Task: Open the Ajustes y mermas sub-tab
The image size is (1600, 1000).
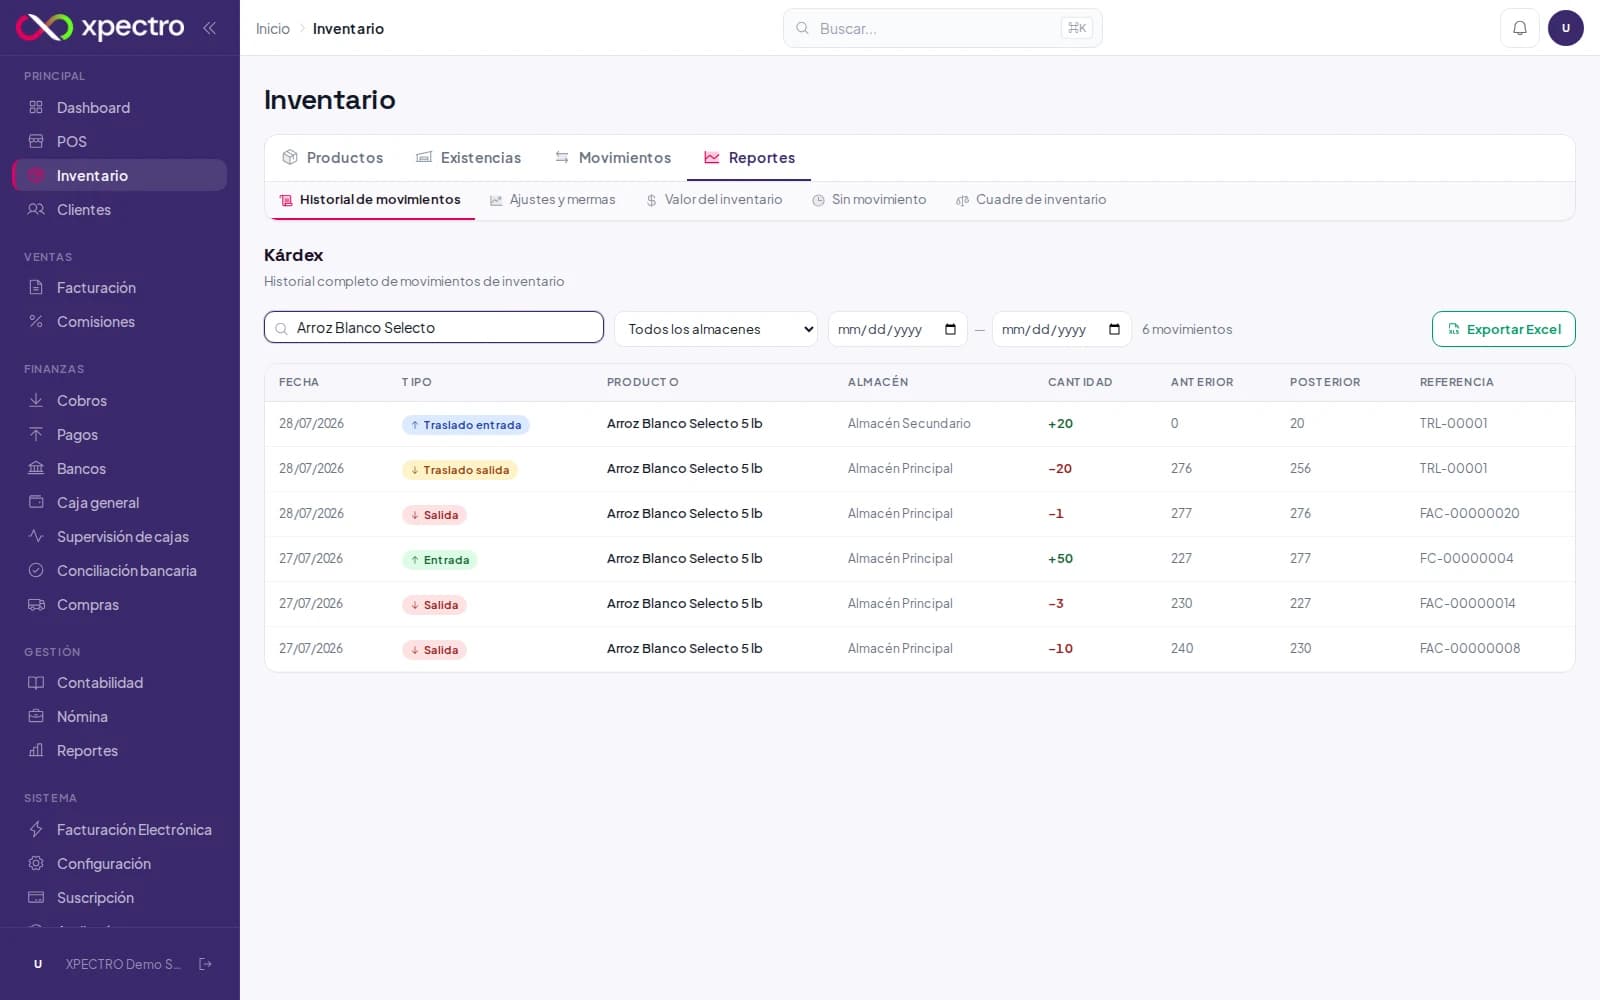Action: click(552, 200)
